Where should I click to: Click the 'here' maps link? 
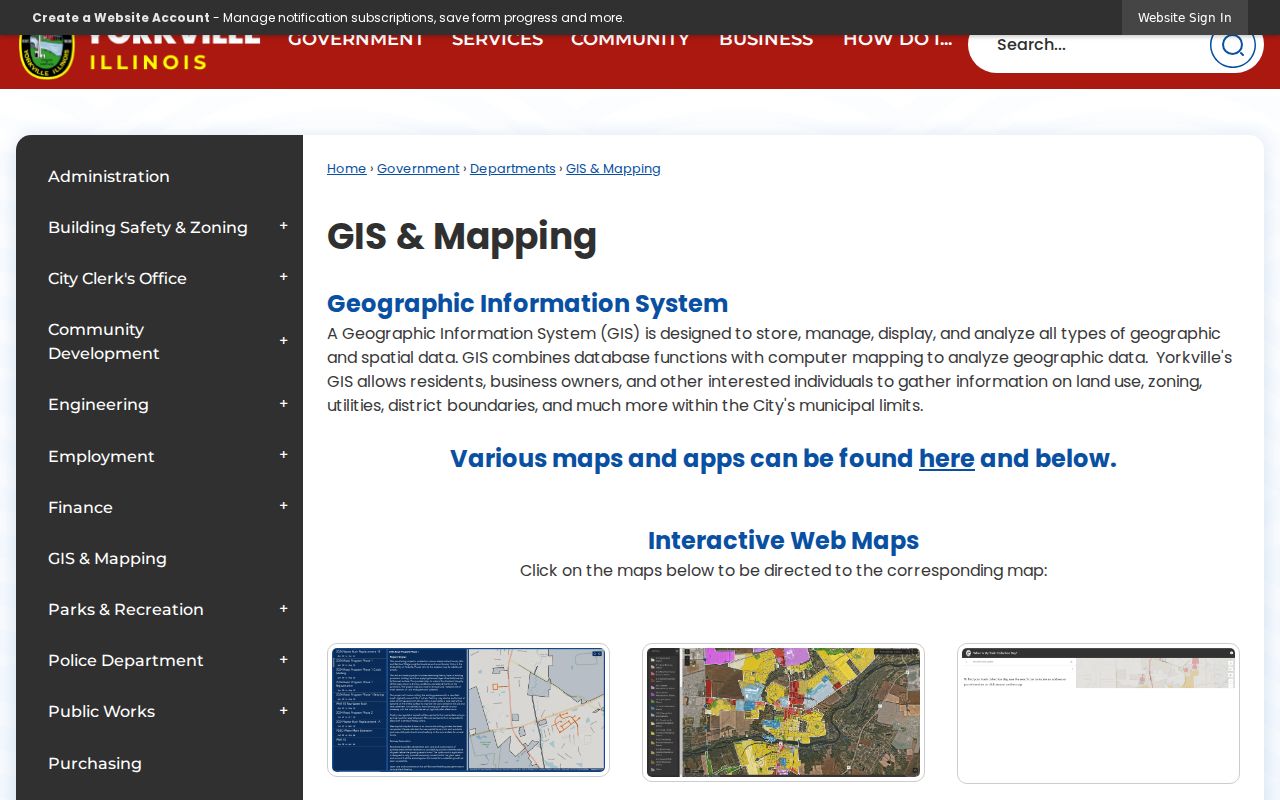coord(947,459)
